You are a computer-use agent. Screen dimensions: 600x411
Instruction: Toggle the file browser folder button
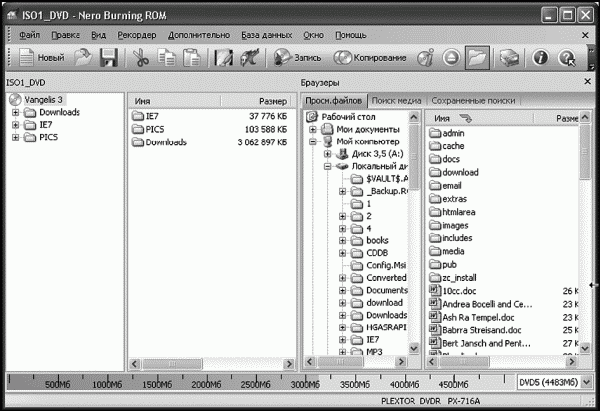pyautogui.click(x=477, y=58)
